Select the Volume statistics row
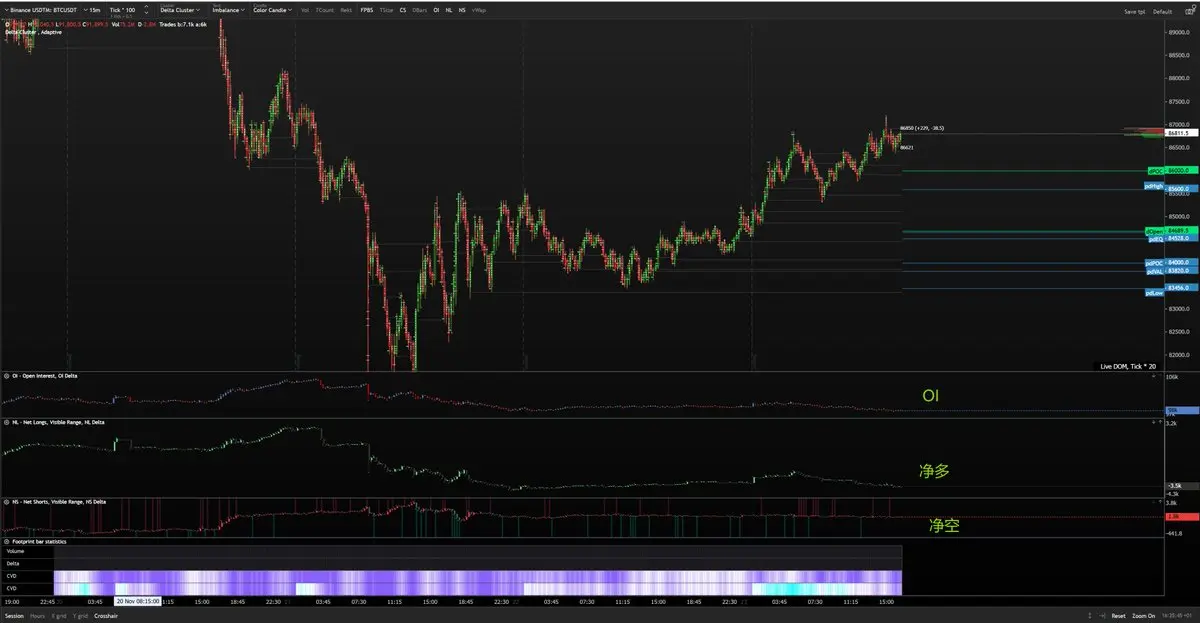The image size is (1200, 623). (450, 551)
